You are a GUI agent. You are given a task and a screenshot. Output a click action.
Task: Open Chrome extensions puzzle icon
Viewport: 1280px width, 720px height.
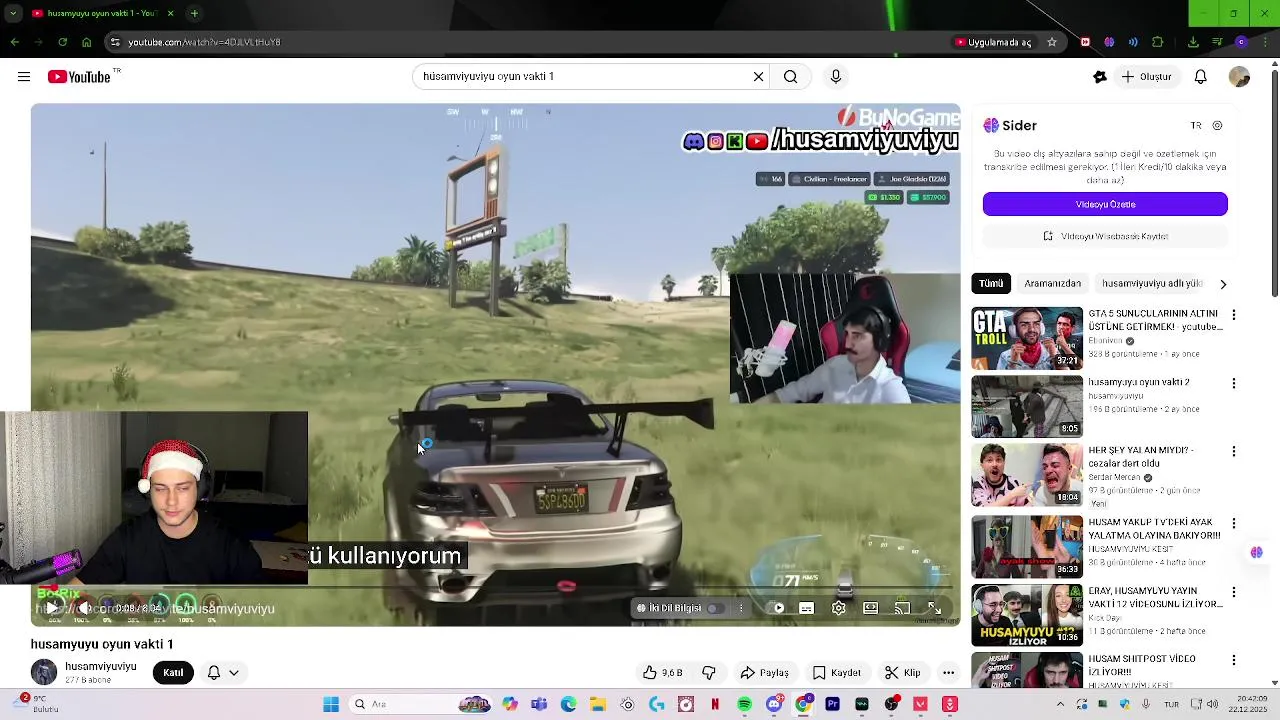tap(1157, 42)
